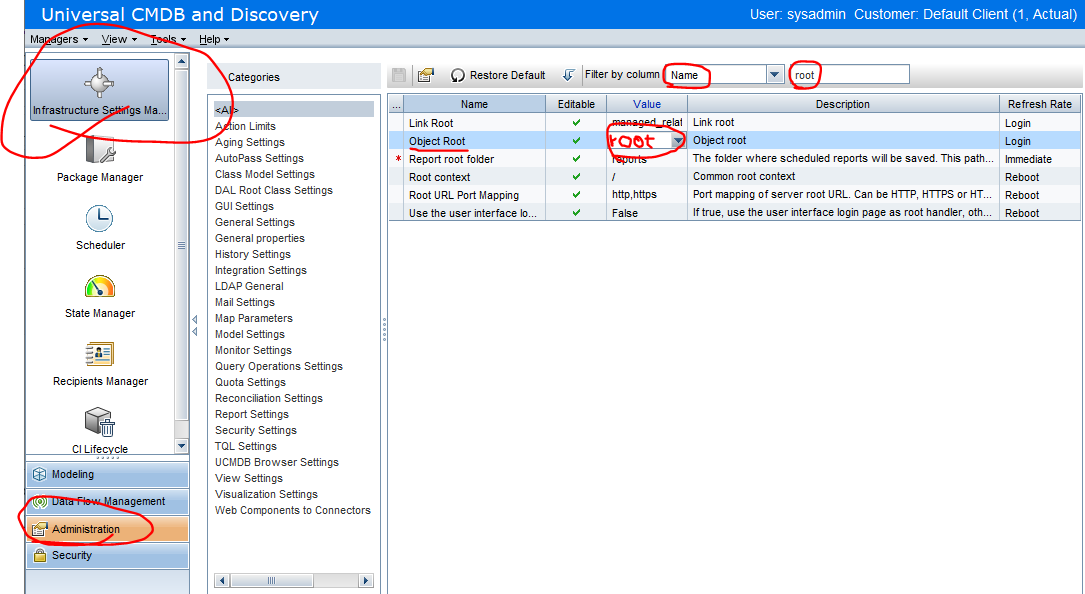Open Infrastructure Settings Manager module
This screenshot has width=1085, height=594.
(100, 90)
